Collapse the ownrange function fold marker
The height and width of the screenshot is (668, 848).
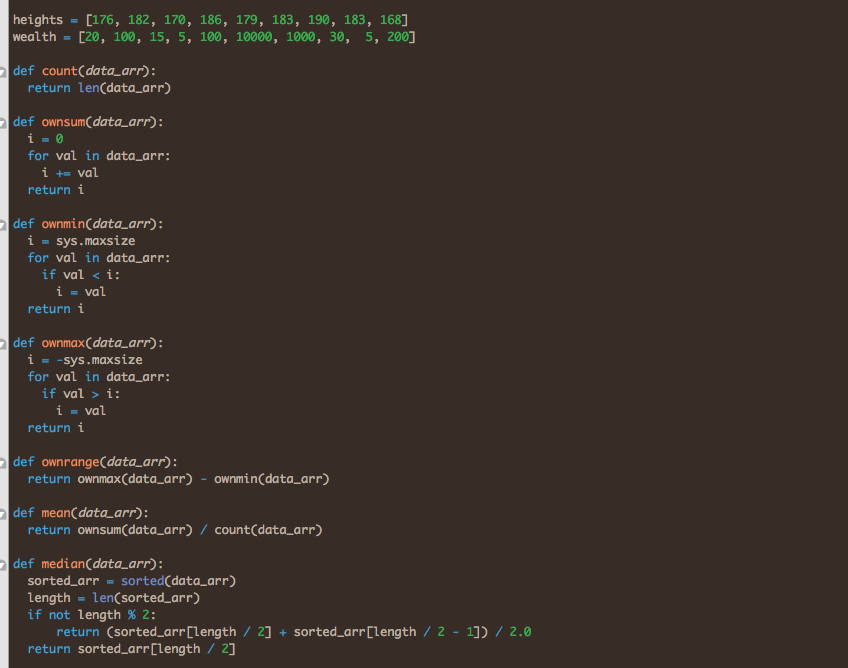tap(3, 462)
